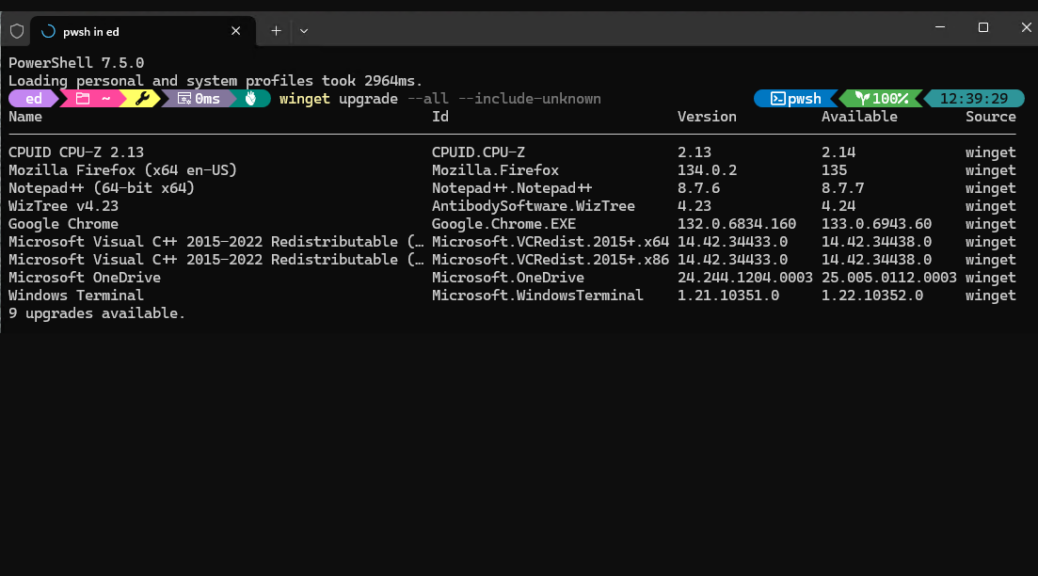Click the "Microsoft.WindowsTerminal" package id
Screen dimensions: 1038x576
[538, 295]
